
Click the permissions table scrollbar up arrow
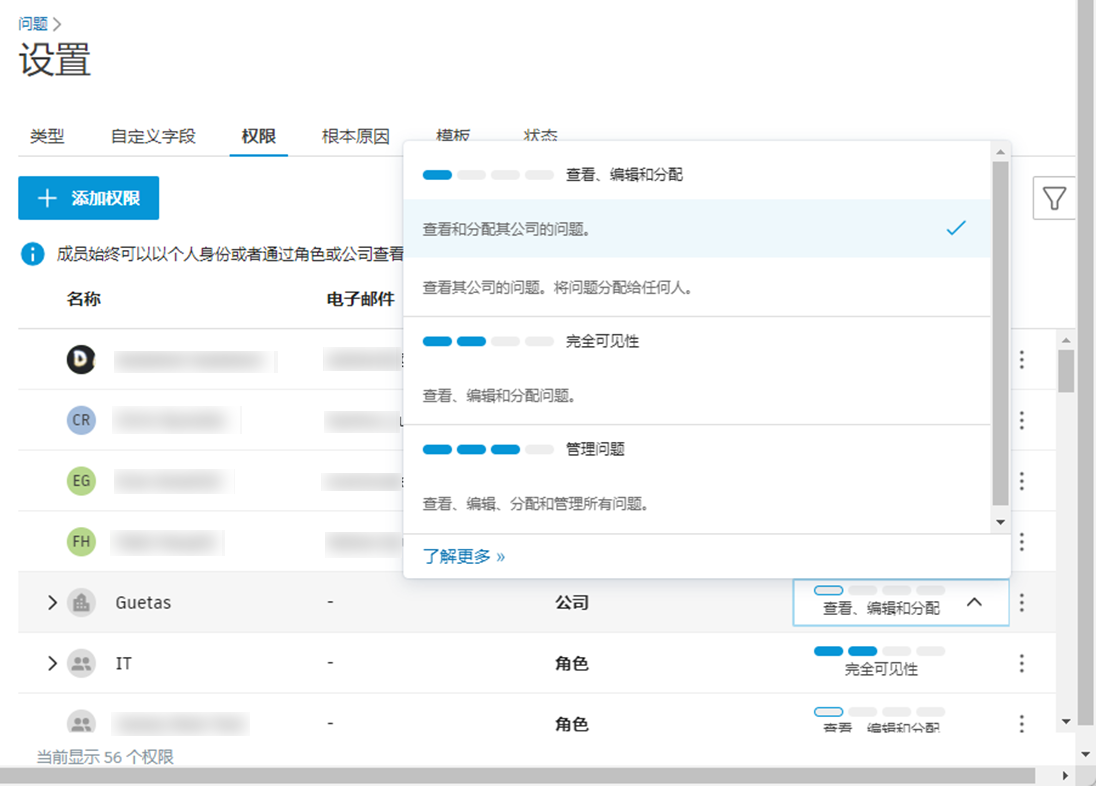pyautogui.click(x=1066, y=341)
